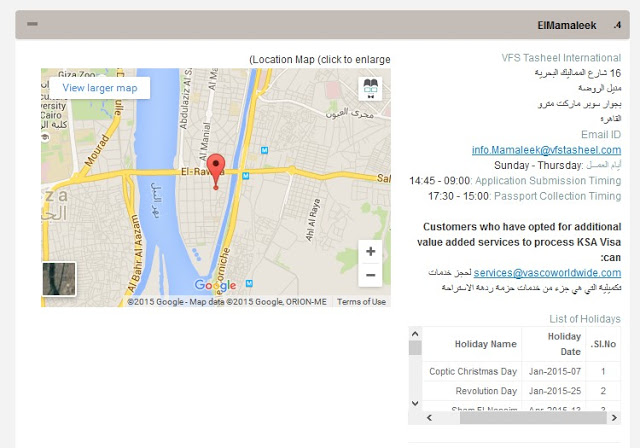The width and height of the screenshot is (640, 448).
Task: Click the Mourad street label on map
Action: [97, 150]
